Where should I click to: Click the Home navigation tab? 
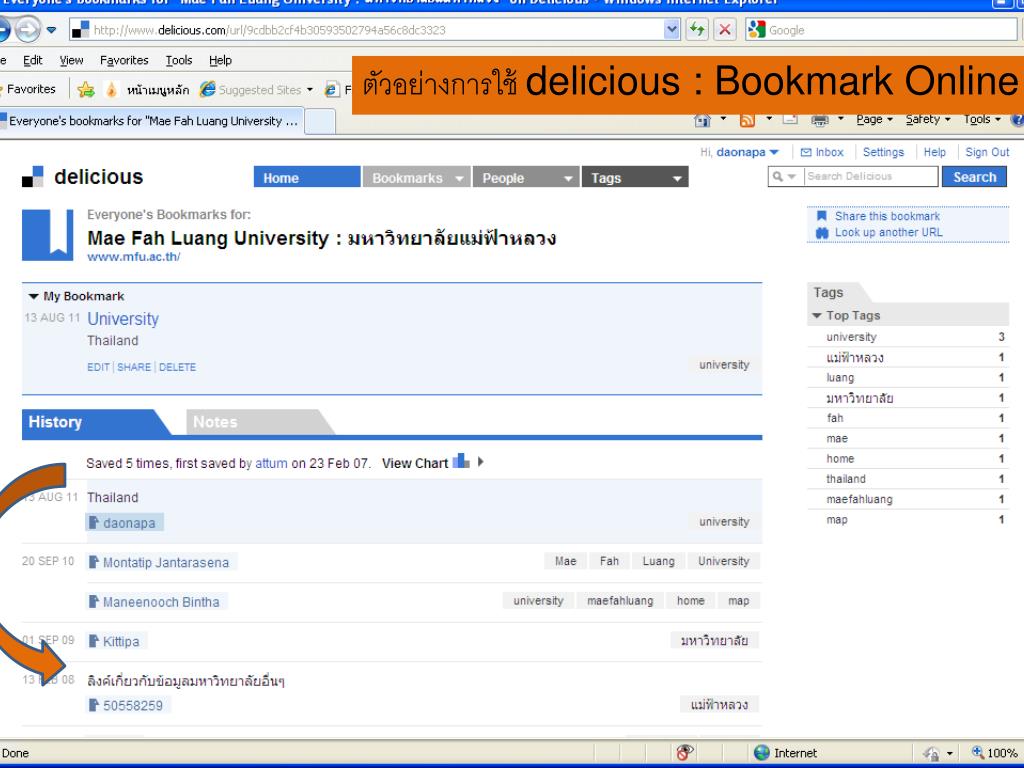tap(307, 178)
